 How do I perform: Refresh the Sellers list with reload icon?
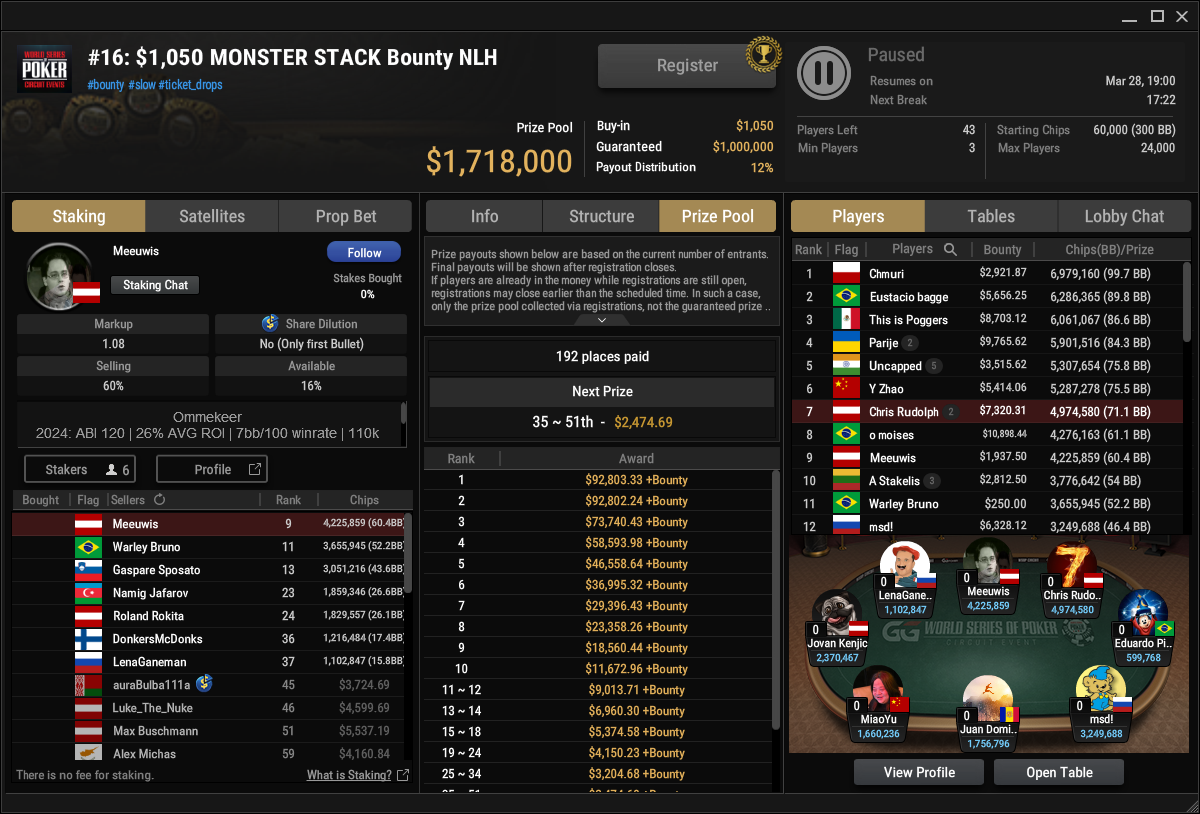159,500
